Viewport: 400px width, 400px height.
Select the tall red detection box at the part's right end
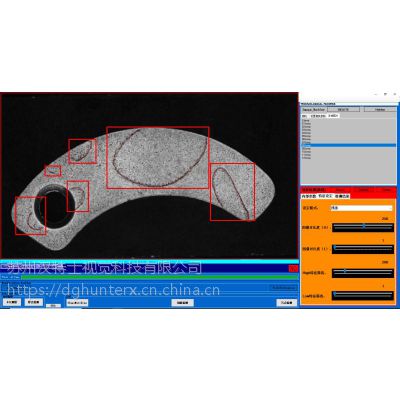tap(232, 192)
